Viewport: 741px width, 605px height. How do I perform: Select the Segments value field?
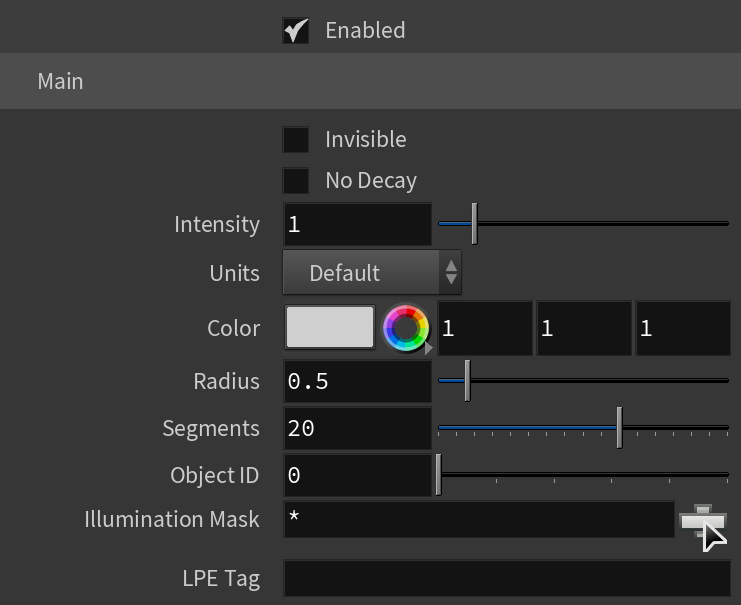pos(357,428)
